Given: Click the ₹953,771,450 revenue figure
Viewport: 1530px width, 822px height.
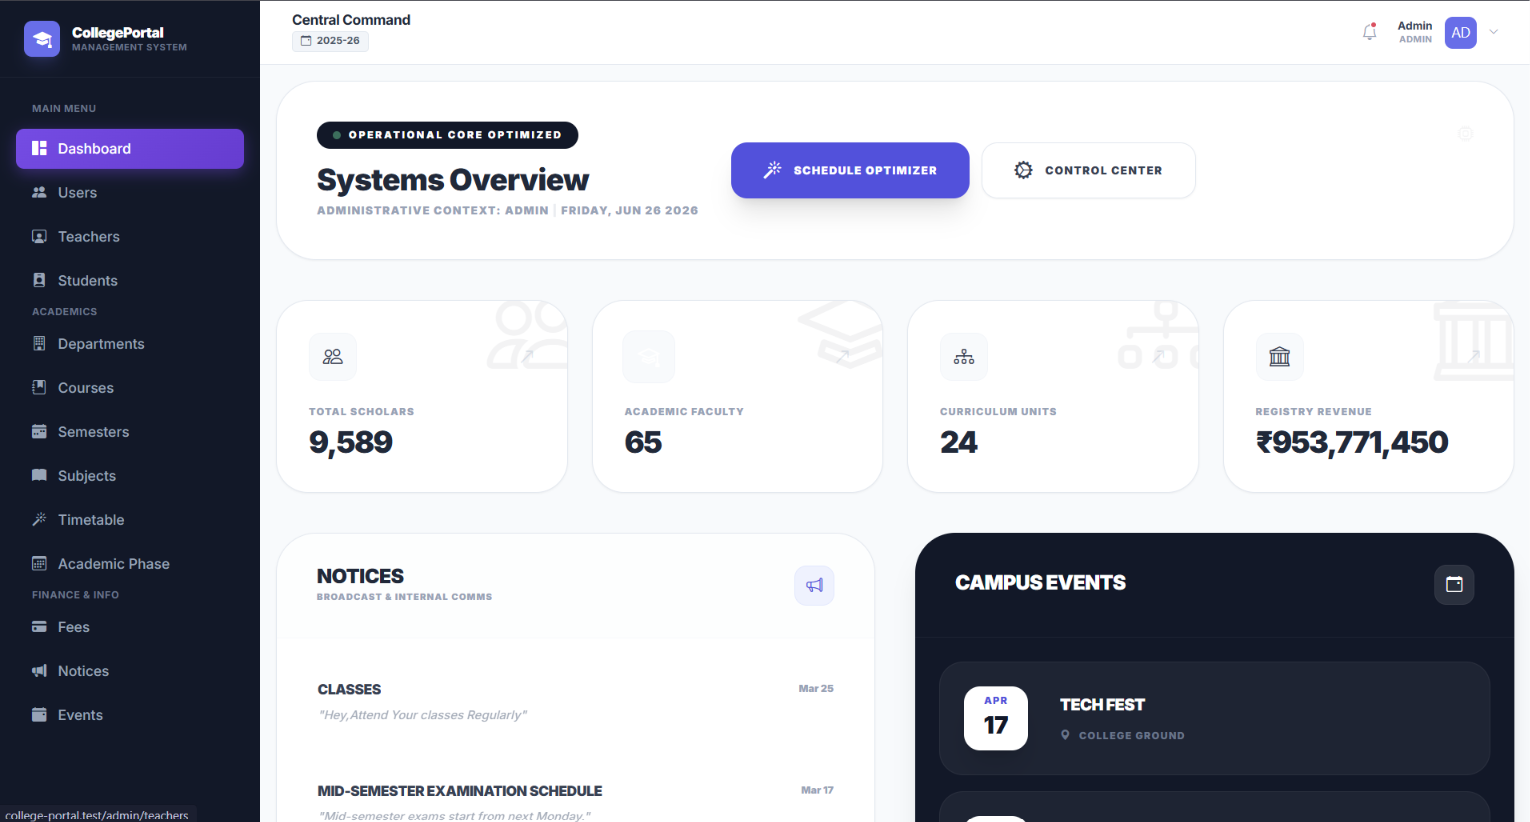Looking at the screenshot, I should click(x=1352, y=442).
